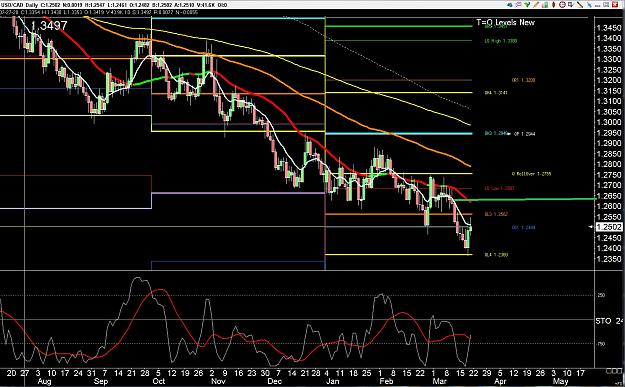Screen dimensions: 625x387
Task: Click the 1.3450 price axis label
Action: point(609,28)
